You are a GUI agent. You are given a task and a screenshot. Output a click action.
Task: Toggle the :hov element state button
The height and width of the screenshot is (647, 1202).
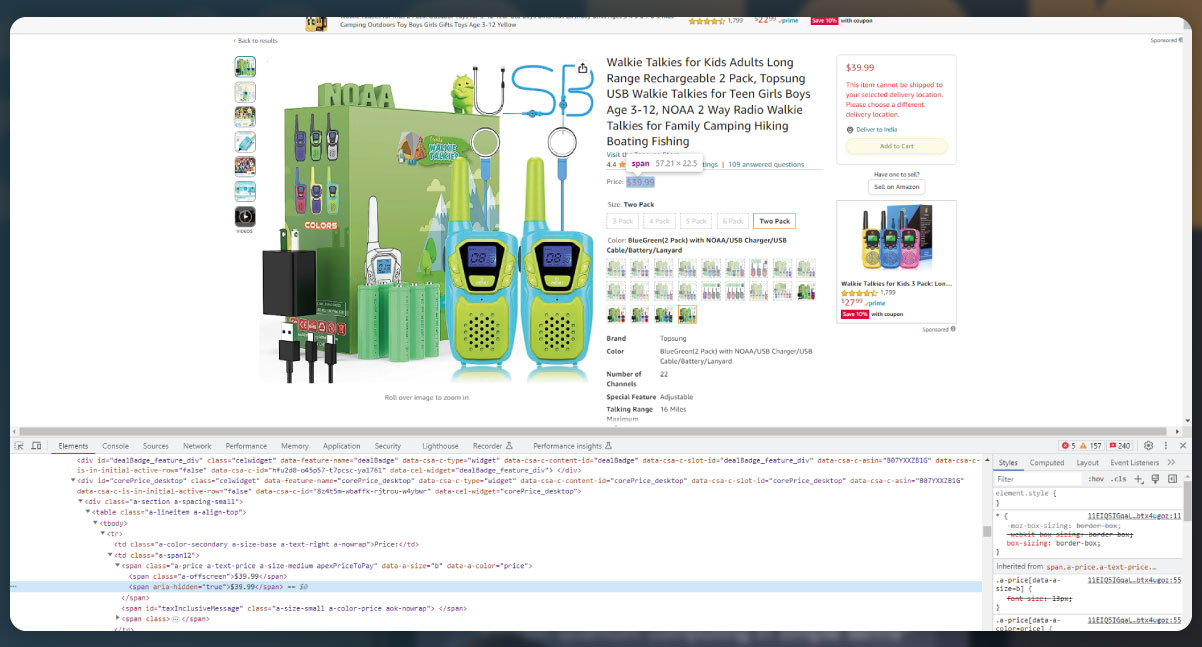[1097, 479]
